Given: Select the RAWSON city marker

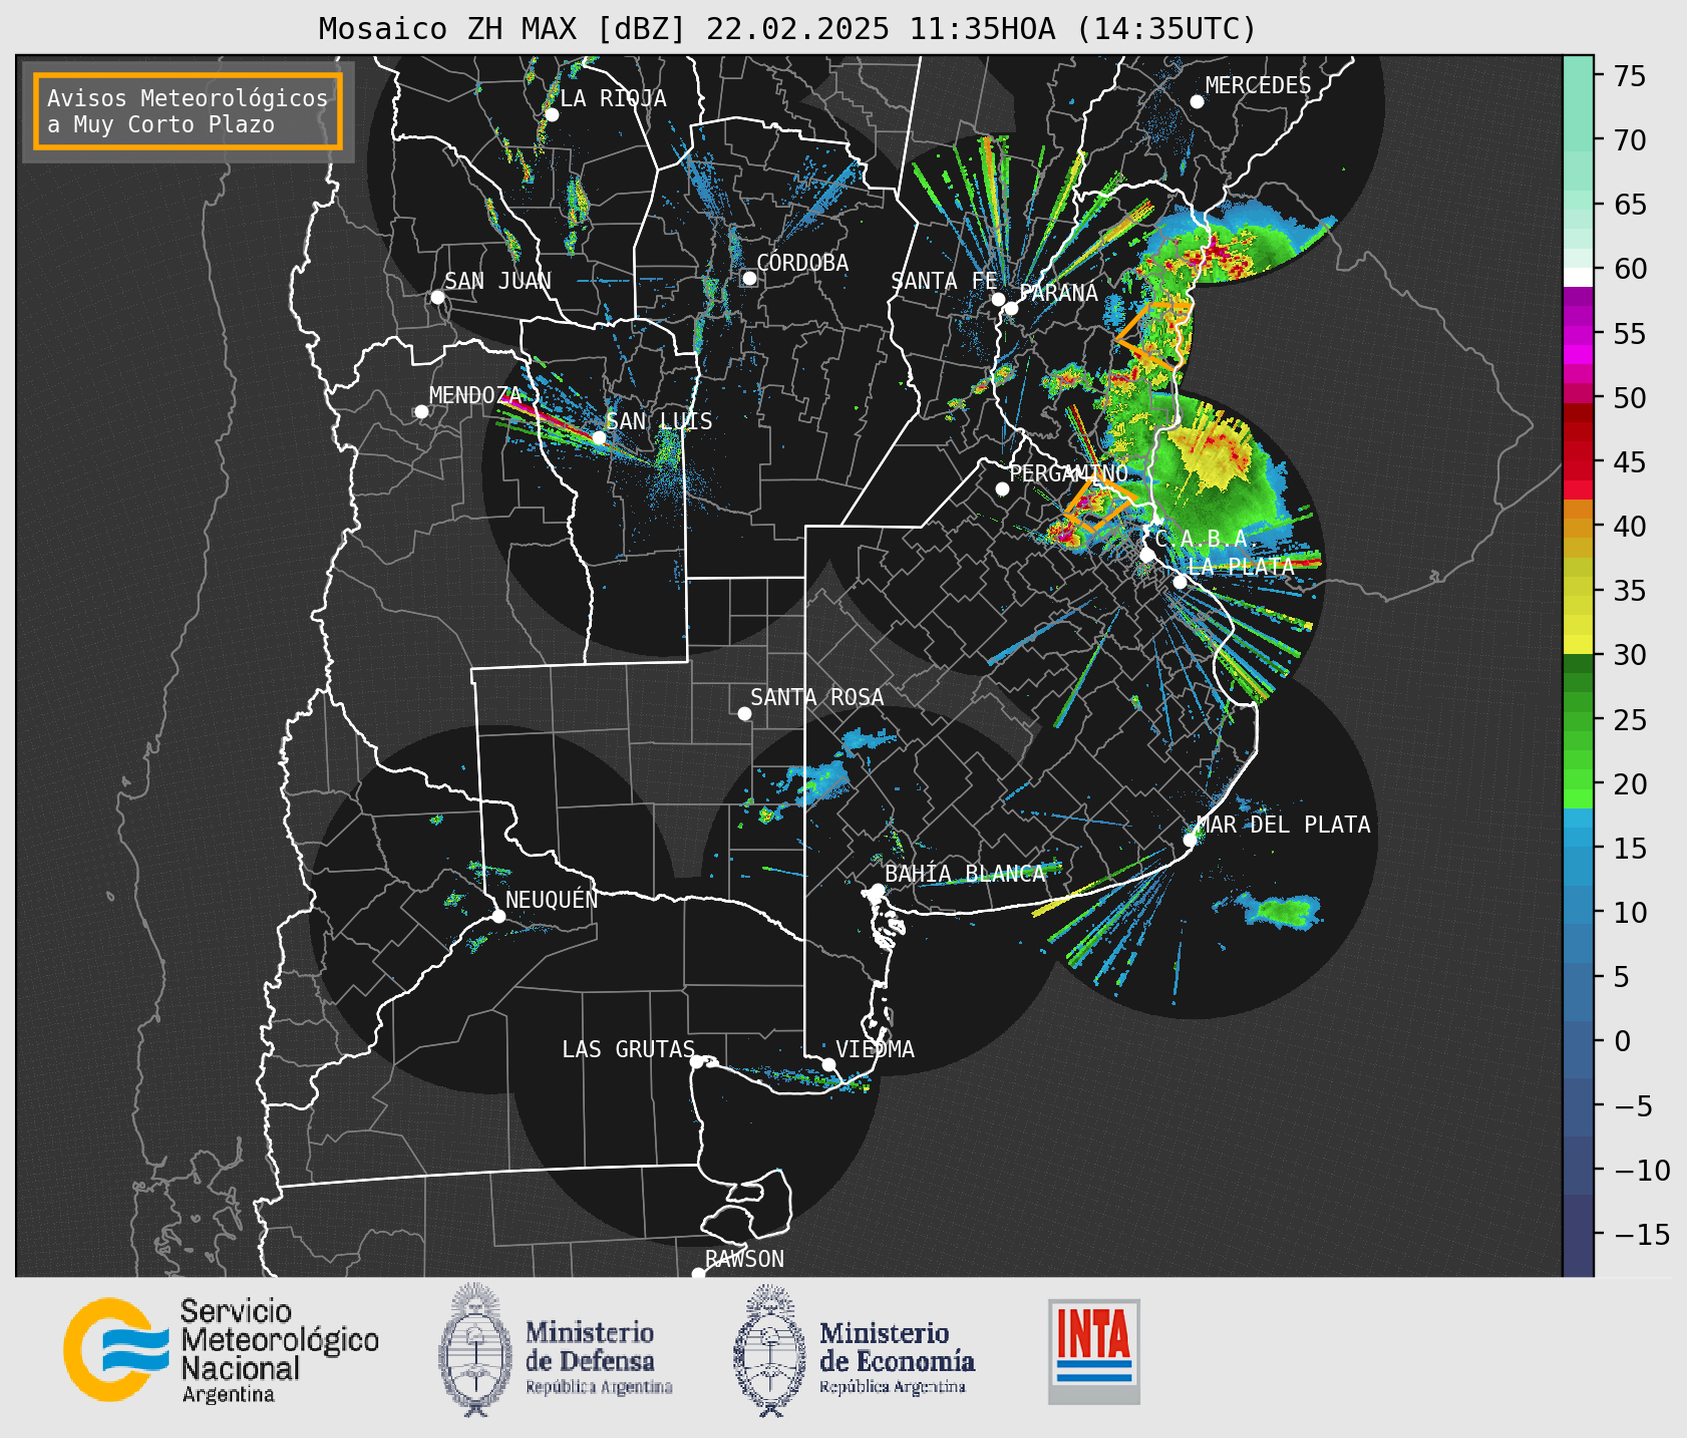Looking at the screenshot, I should [x=698, y=1274].
